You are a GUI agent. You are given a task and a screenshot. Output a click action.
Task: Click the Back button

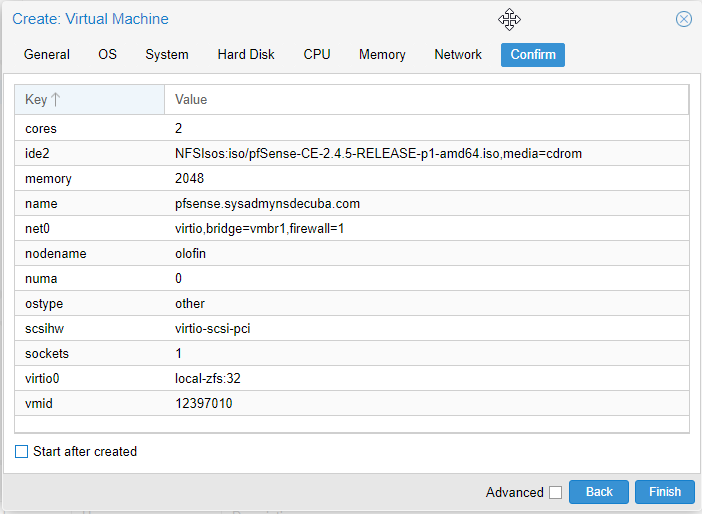[x=599, y=492]
